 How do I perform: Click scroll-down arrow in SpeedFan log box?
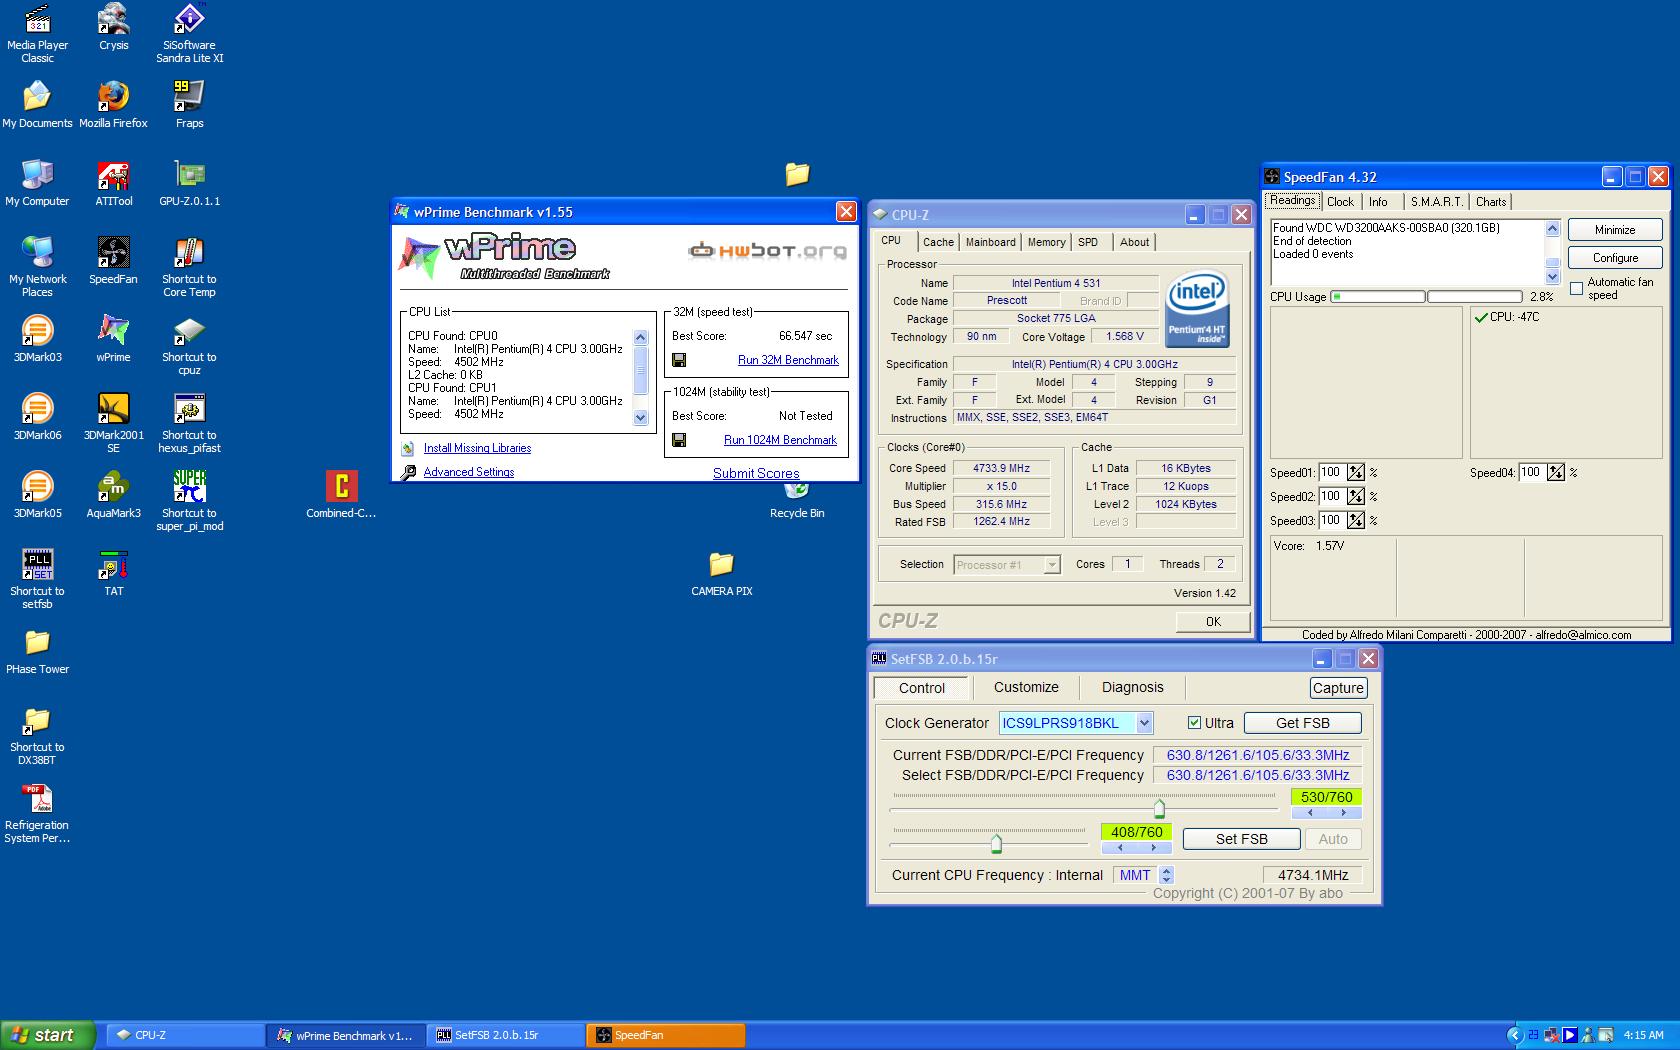1552,277
